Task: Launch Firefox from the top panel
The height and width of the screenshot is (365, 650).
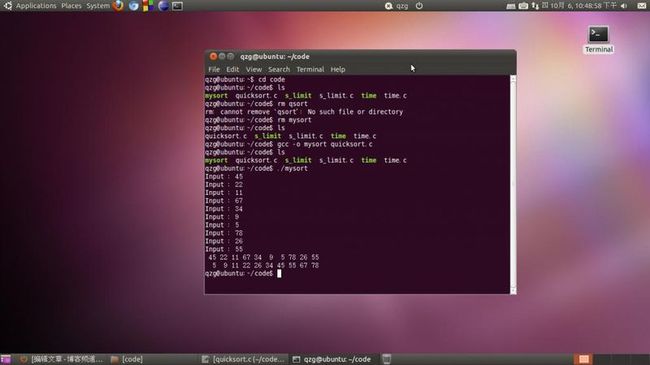Action: [119, 6]
